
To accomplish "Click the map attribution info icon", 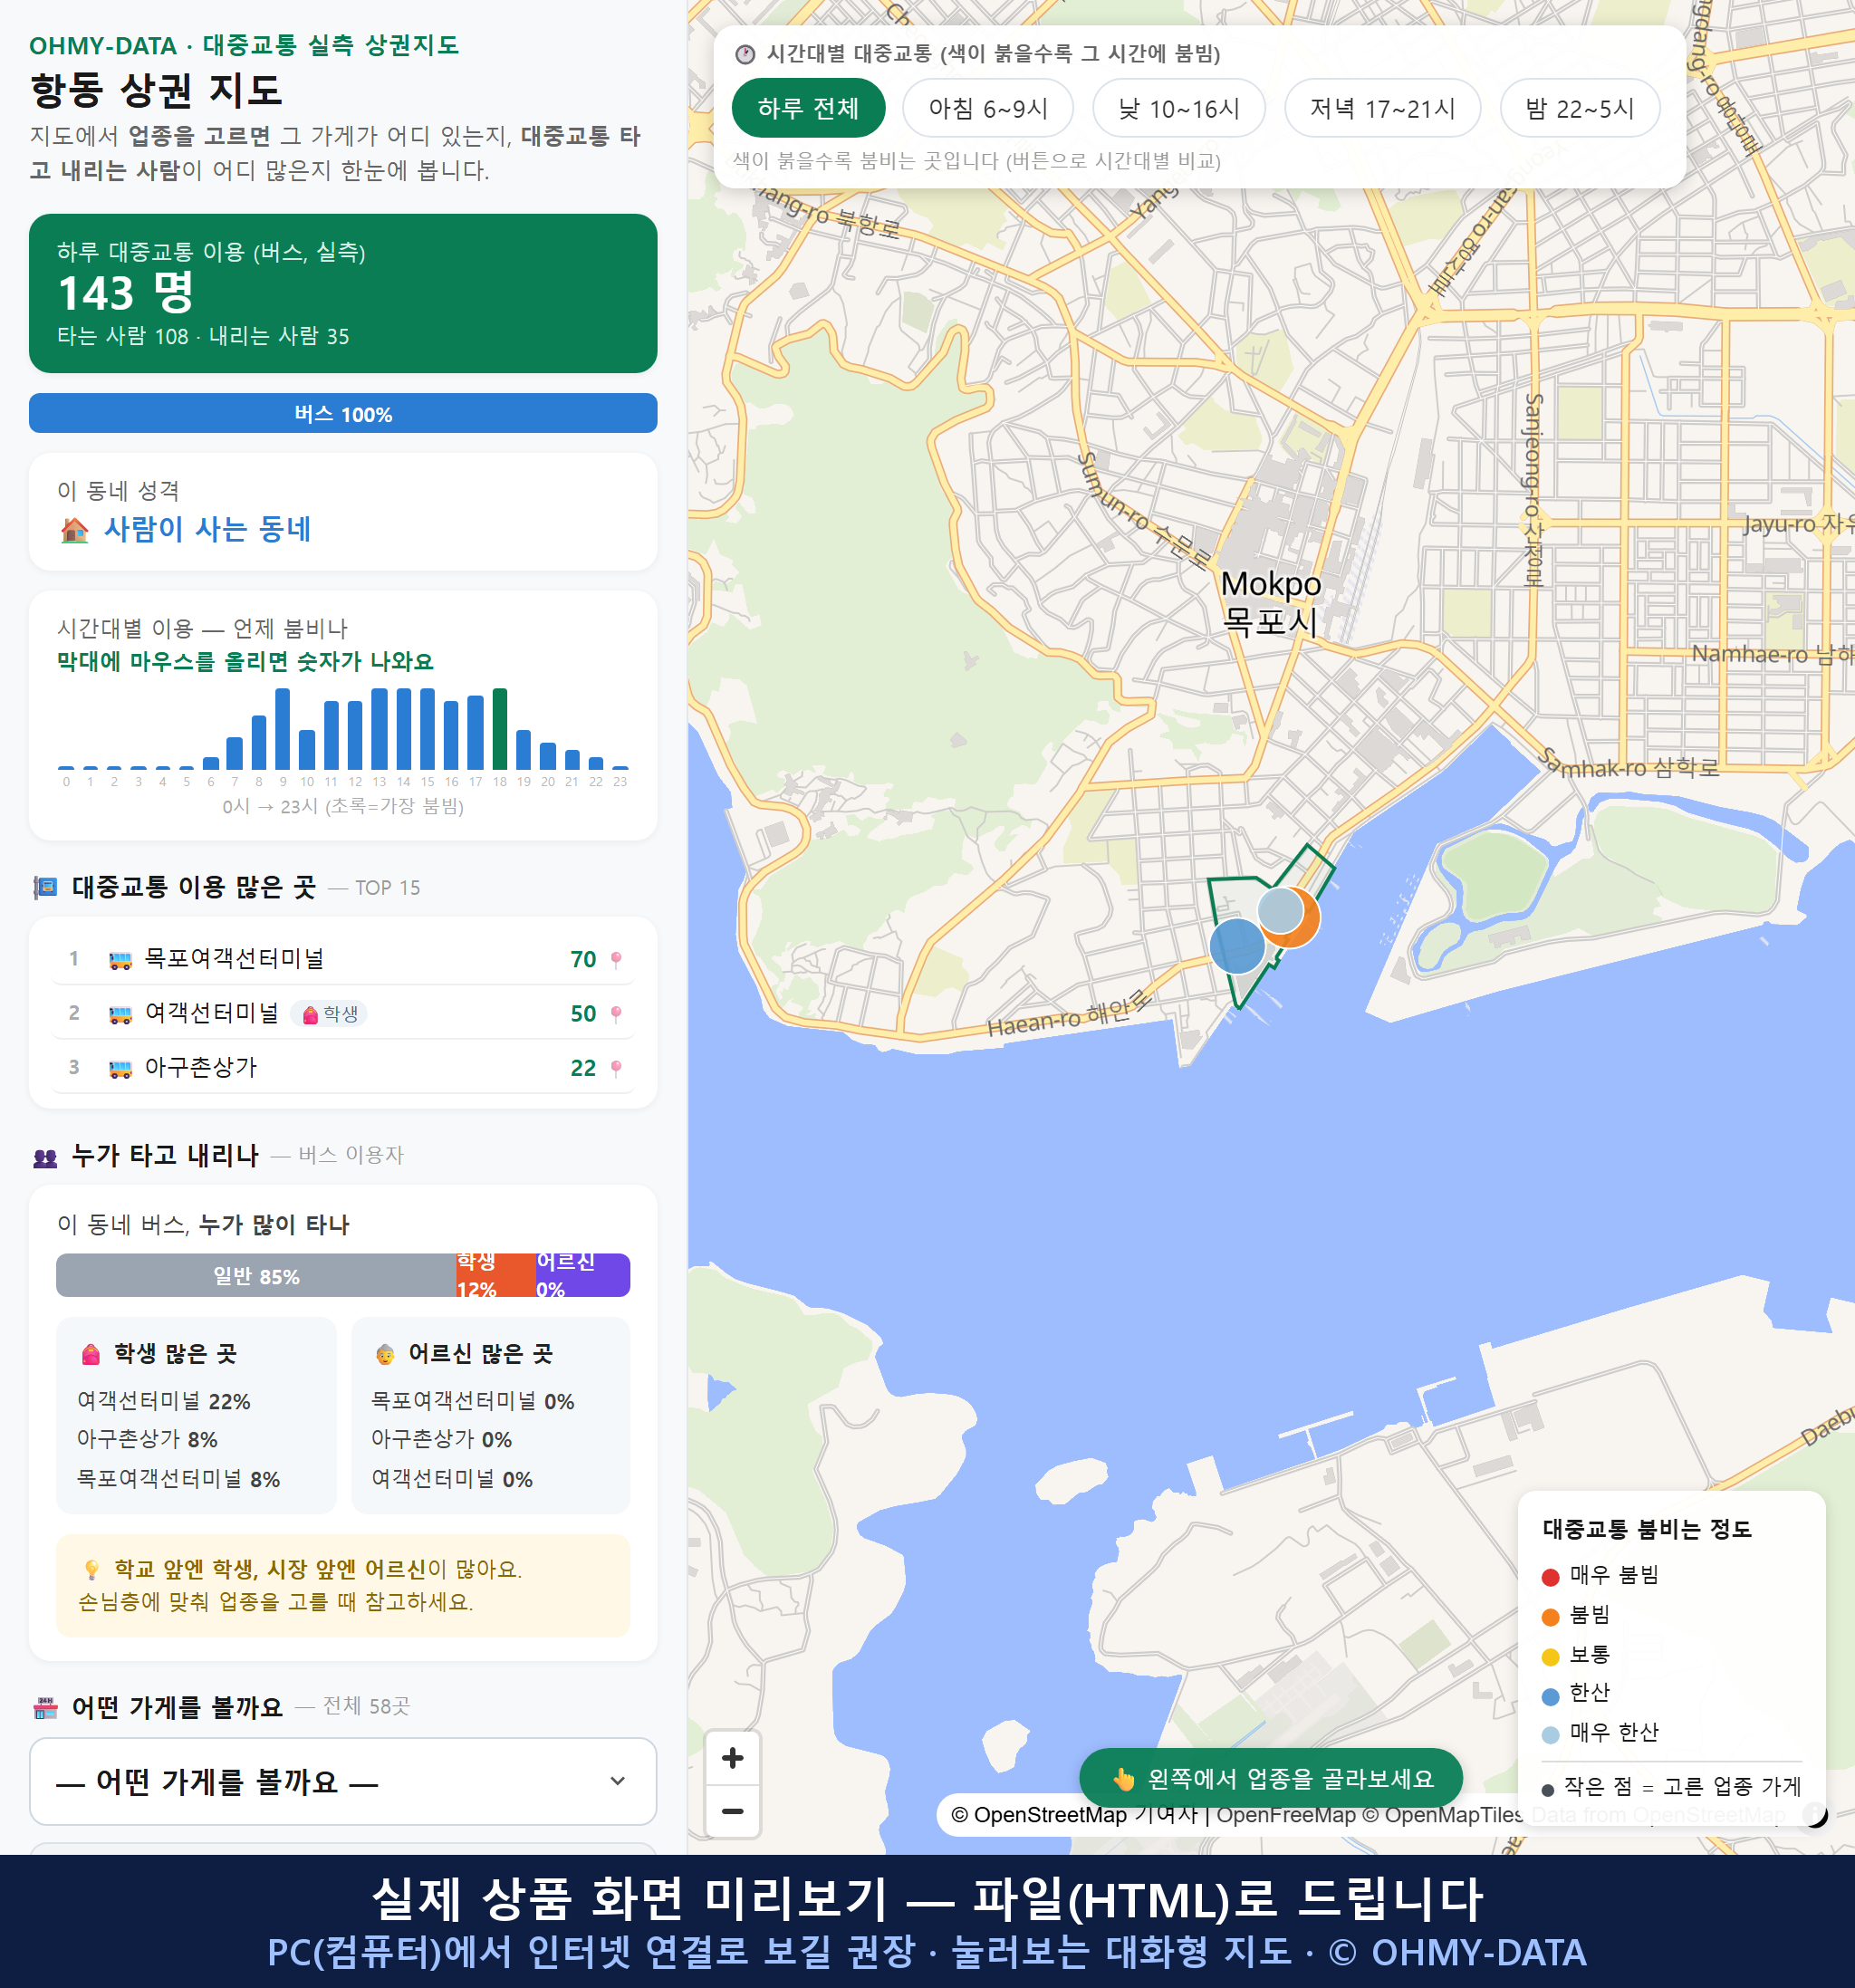I will [x=1815, y=1814].
